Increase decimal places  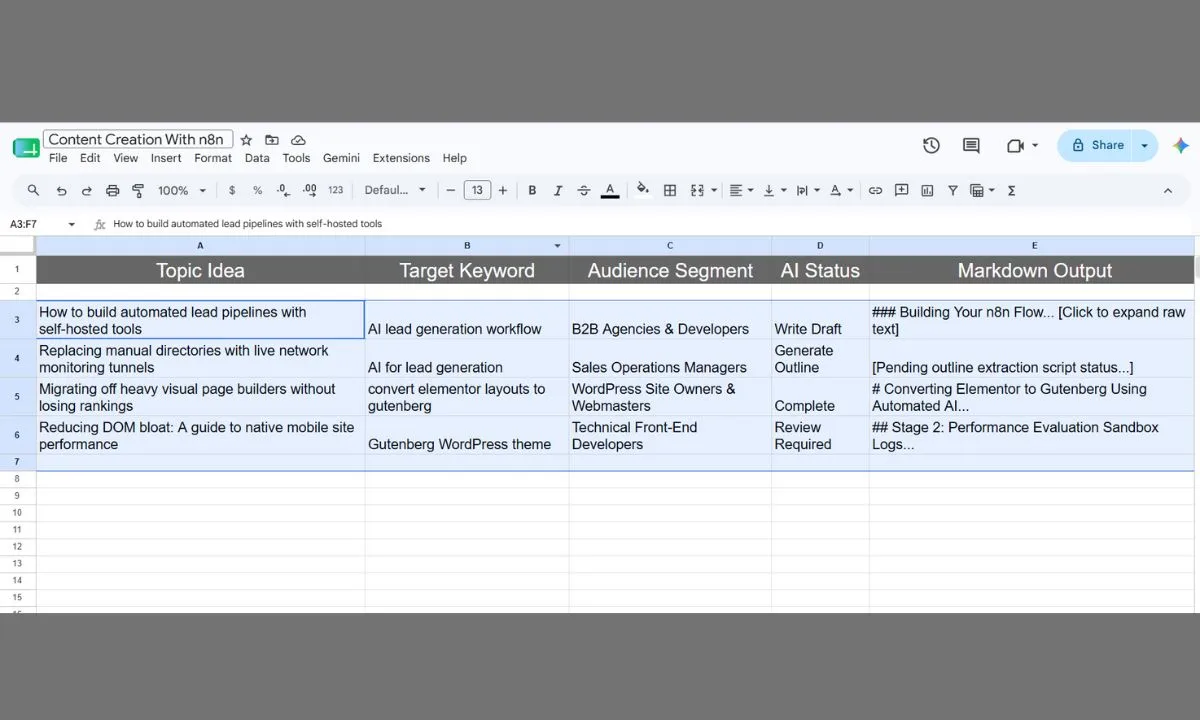pyautogui.click(x=309, y=190)
